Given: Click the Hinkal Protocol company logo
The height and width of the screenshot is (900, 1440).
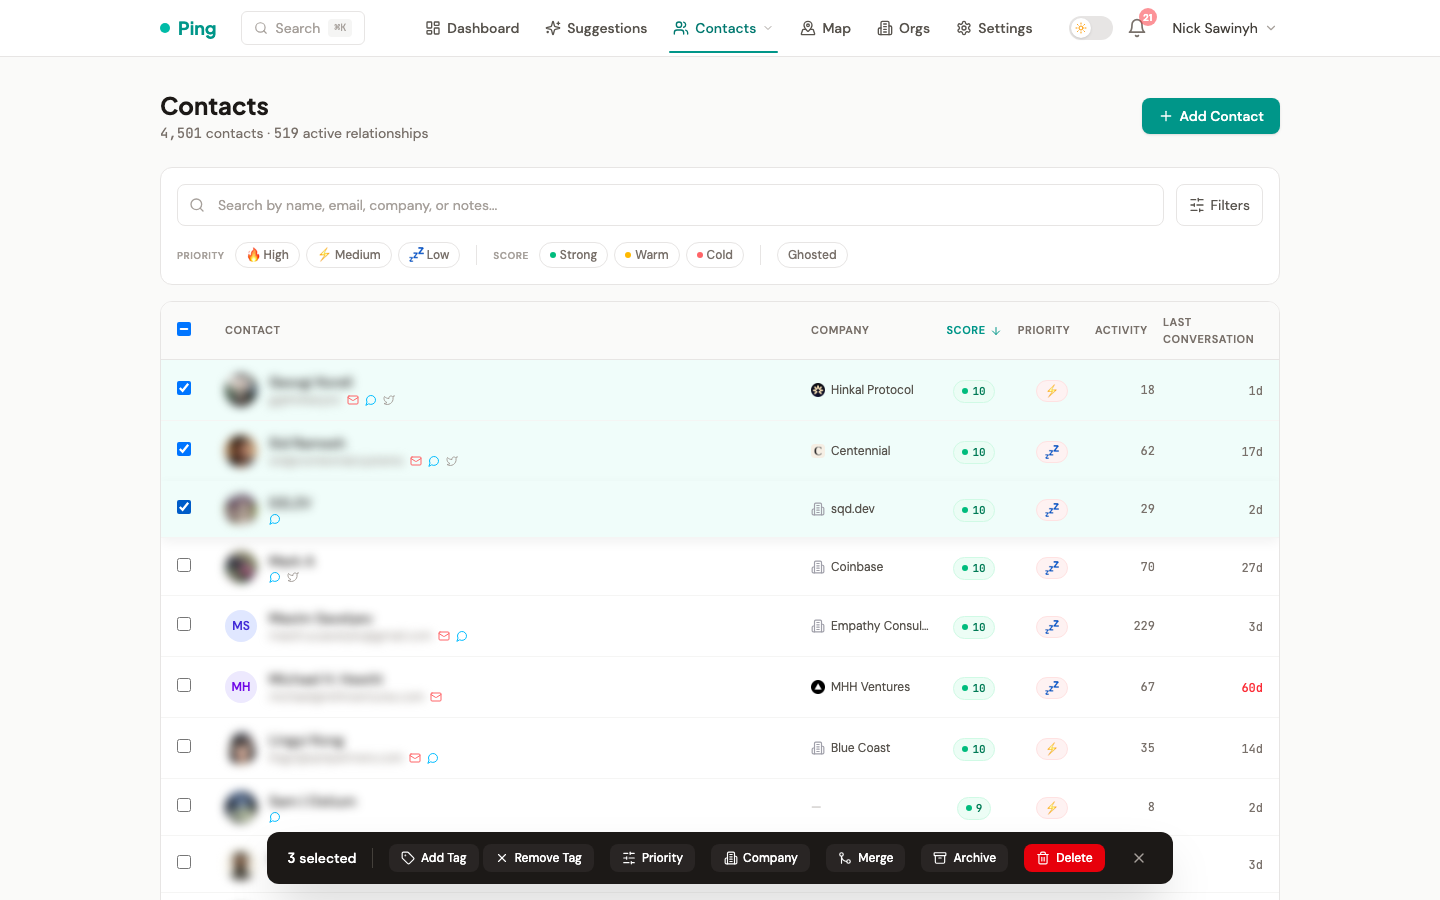Looking at the screenshot, I should (818, 390).
